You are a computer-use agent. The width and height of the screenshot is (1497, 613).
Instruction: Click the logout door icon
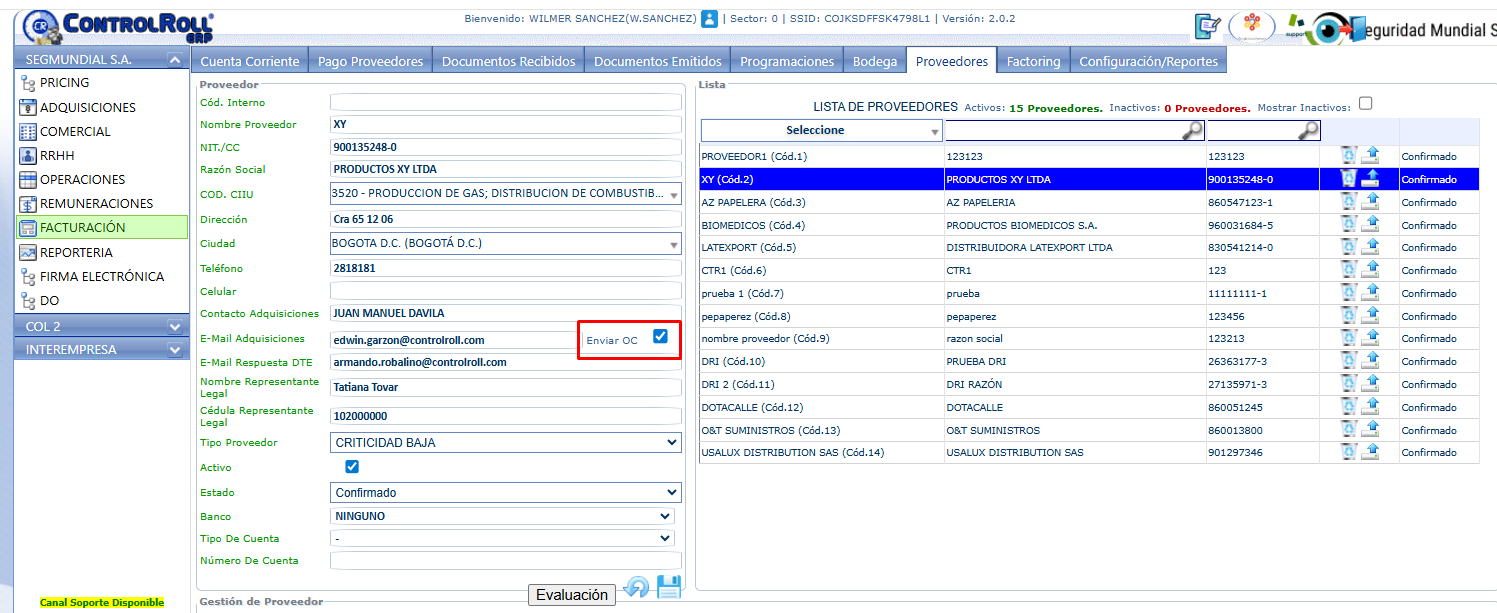(1357, 28)
